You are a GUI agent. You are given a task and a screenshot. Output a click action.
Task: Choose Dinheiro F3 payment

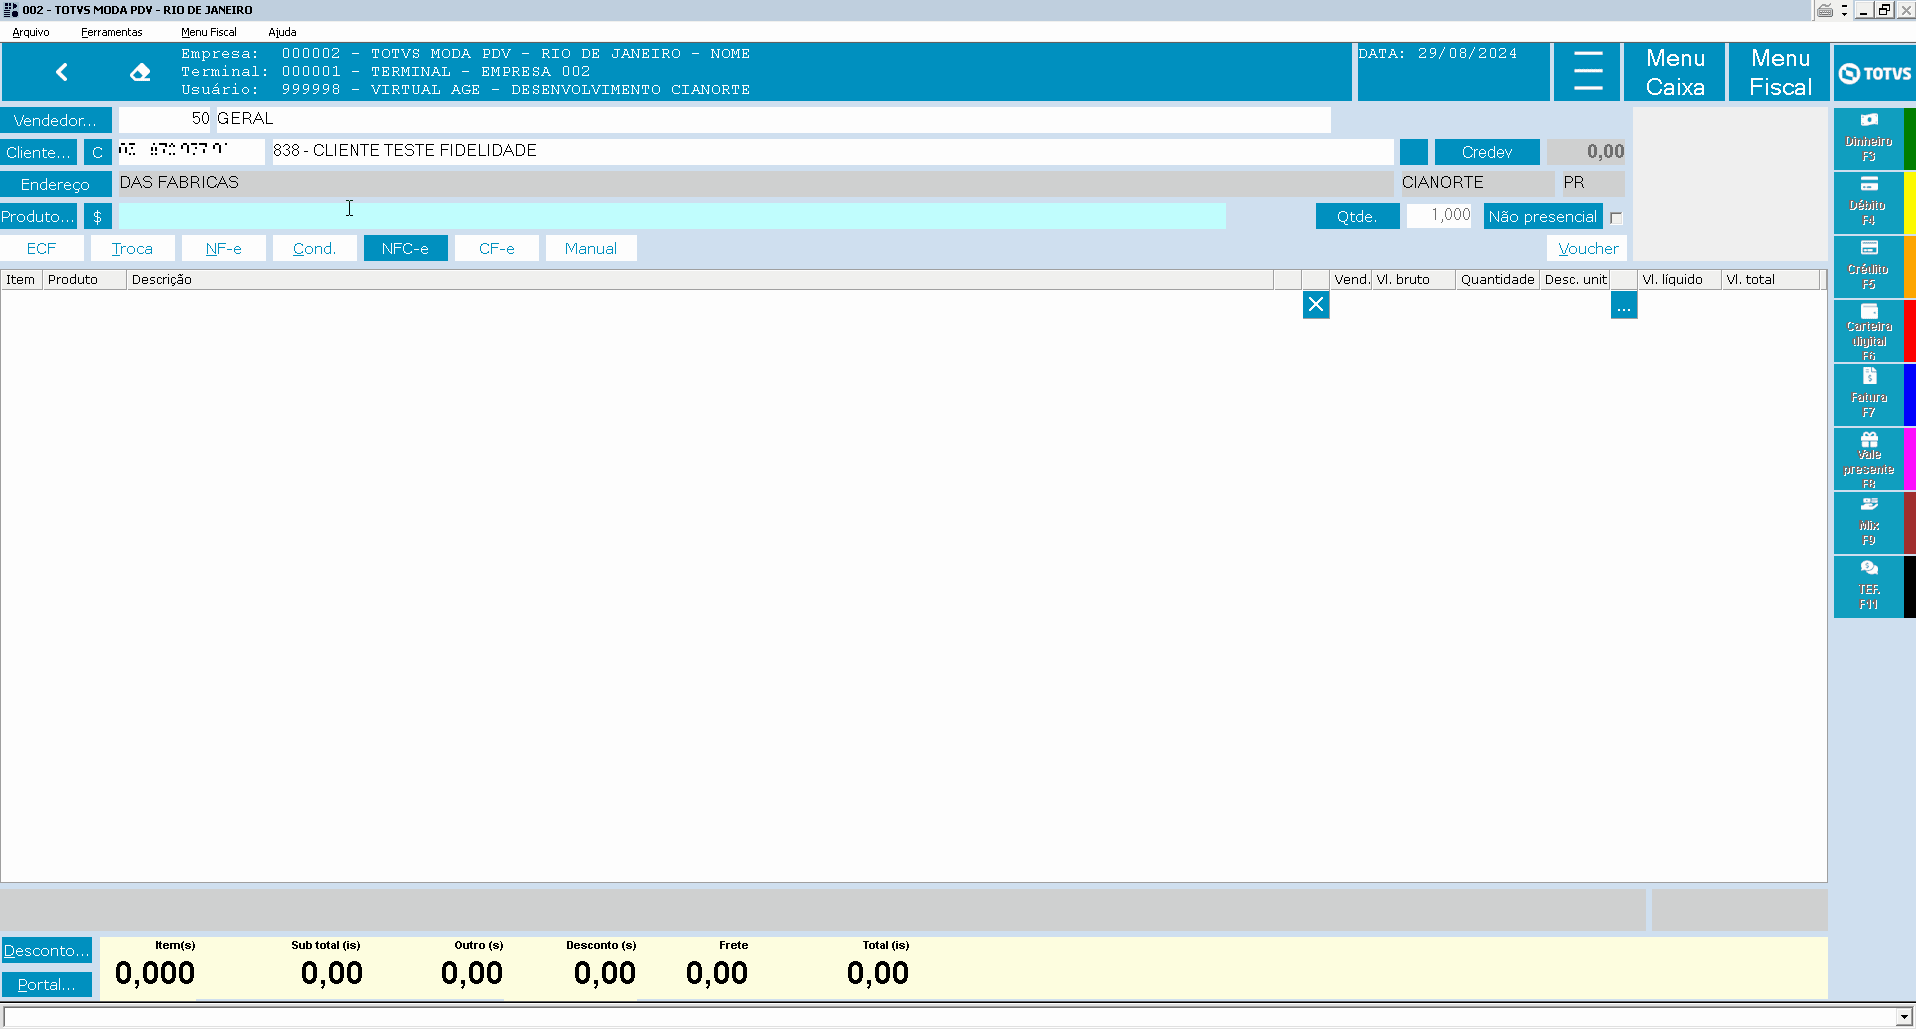coord(1868,138)
